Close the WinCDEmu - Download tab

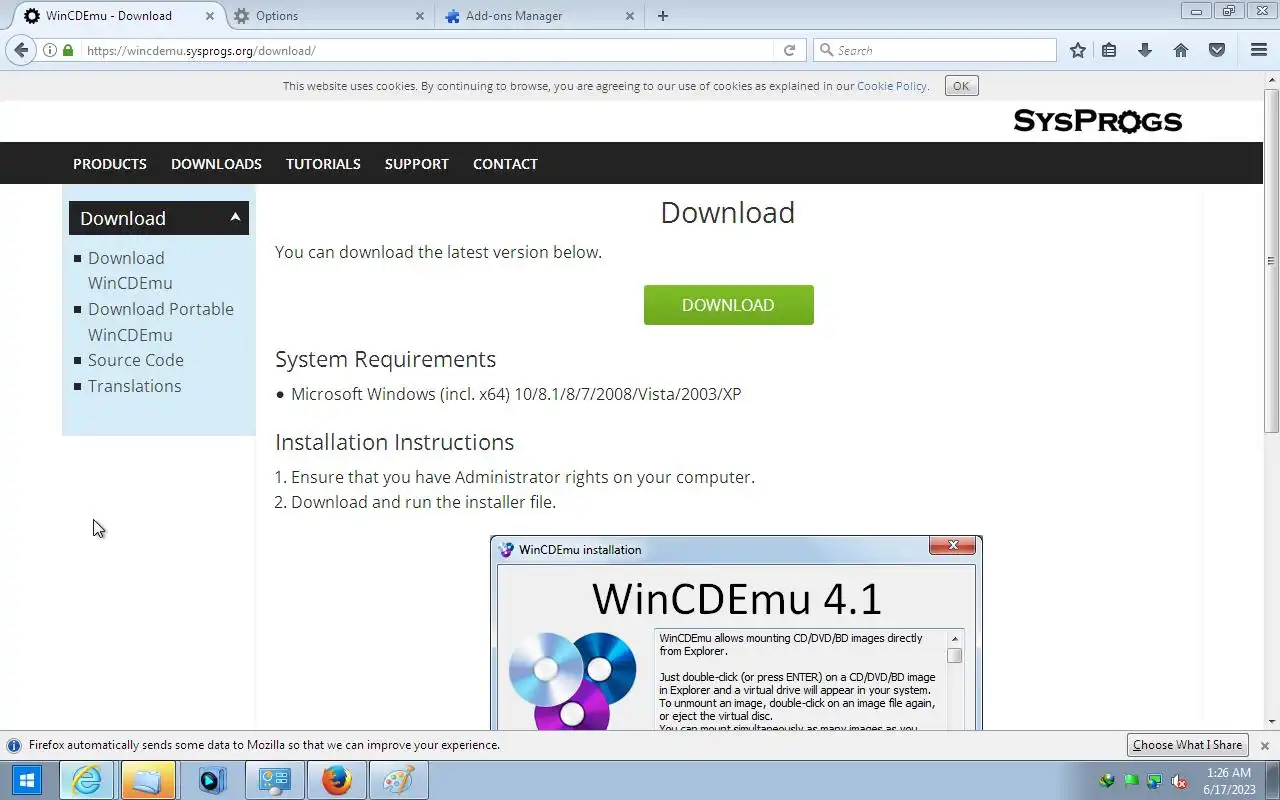point(208,16)
